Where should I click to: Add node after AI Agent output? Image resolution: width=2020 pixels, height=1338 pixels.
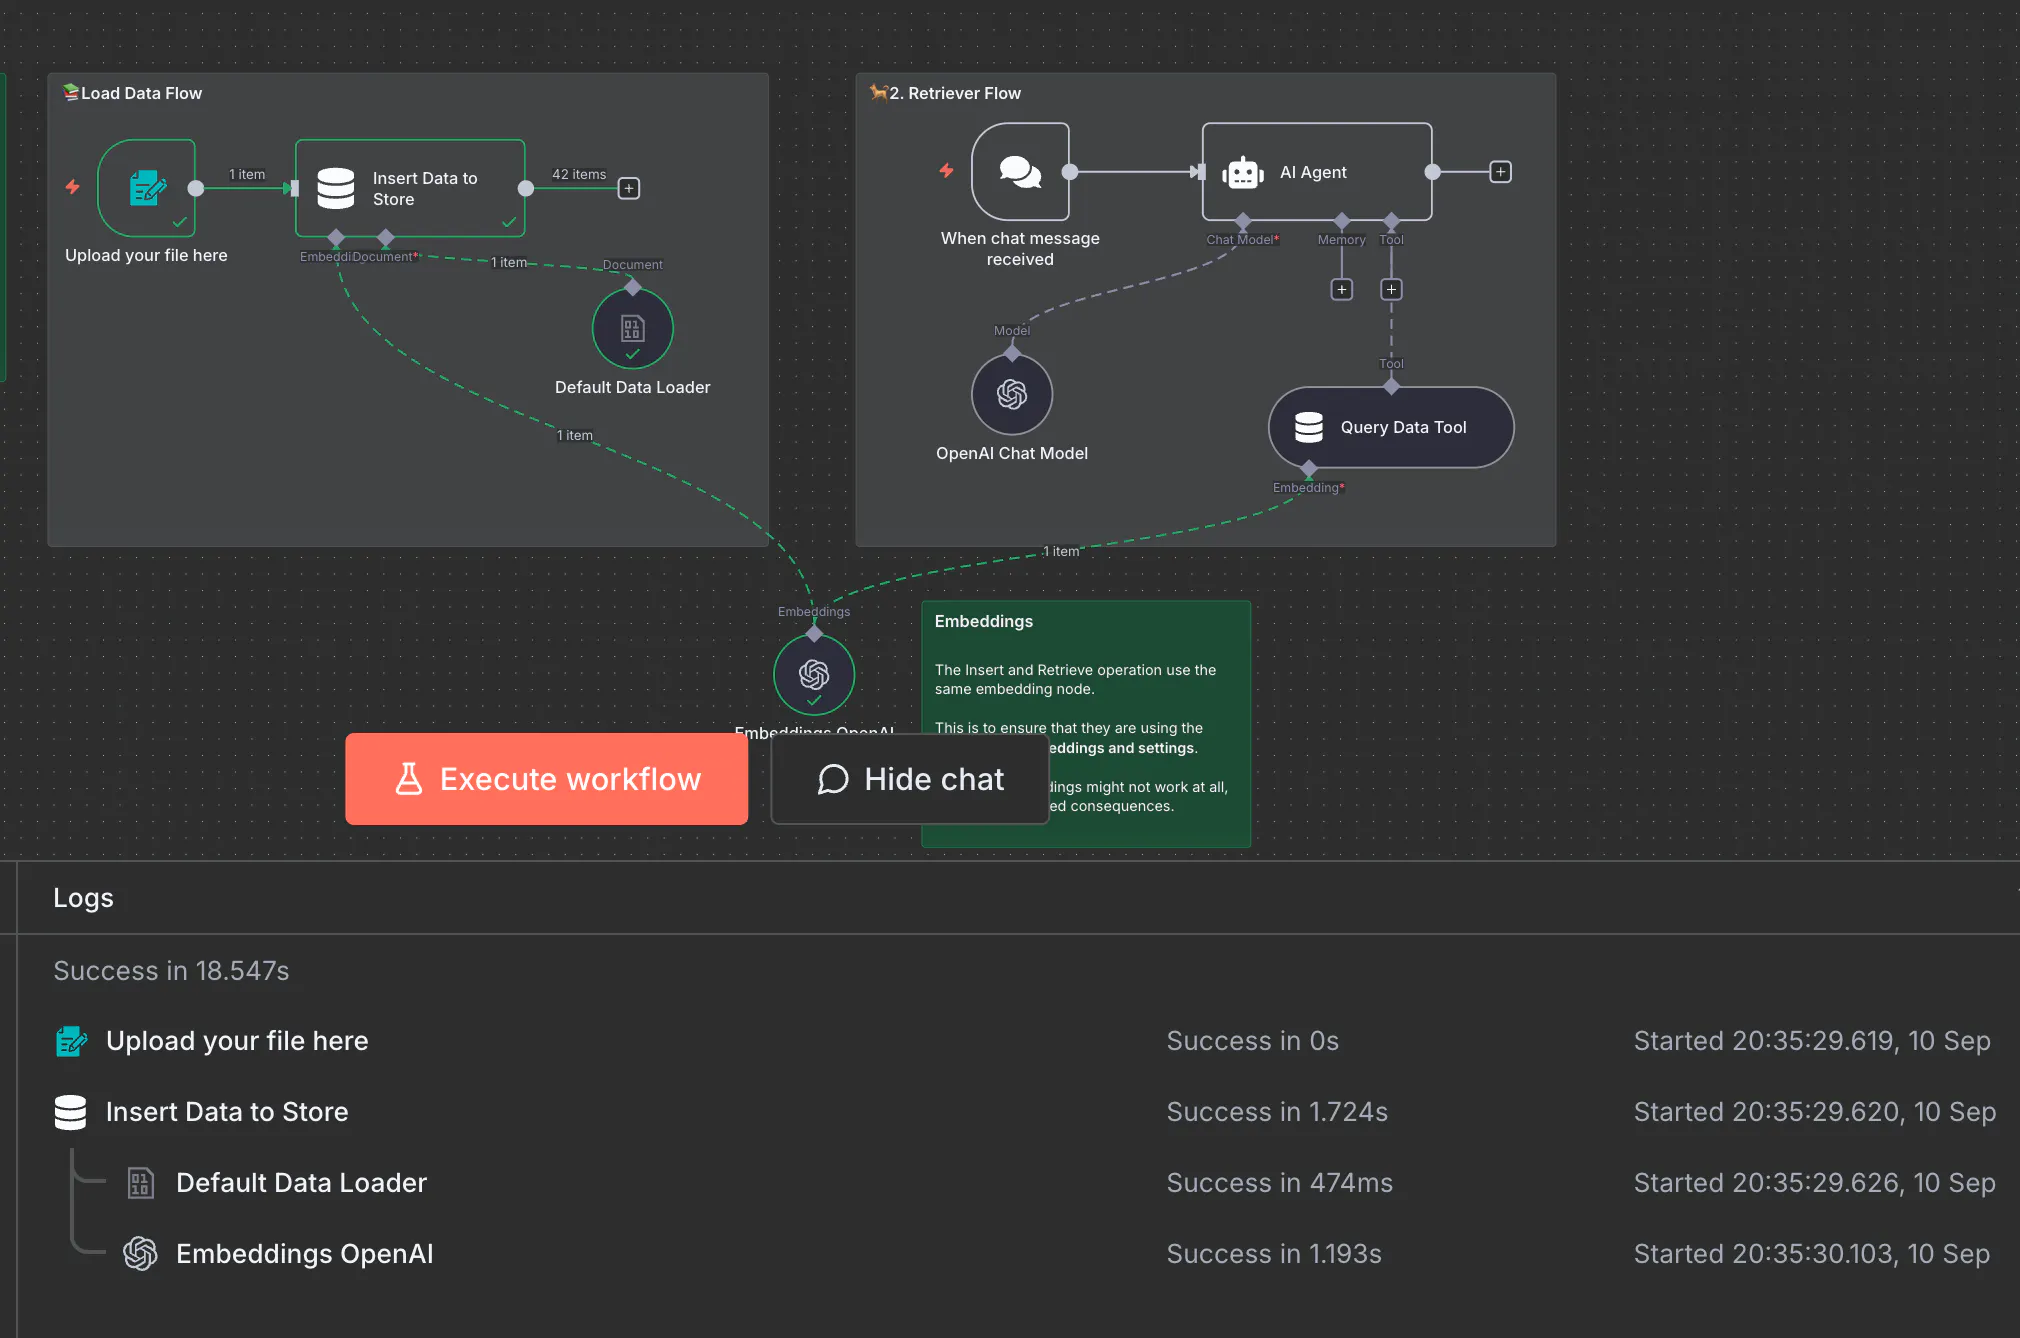[x=1500, y=172]
